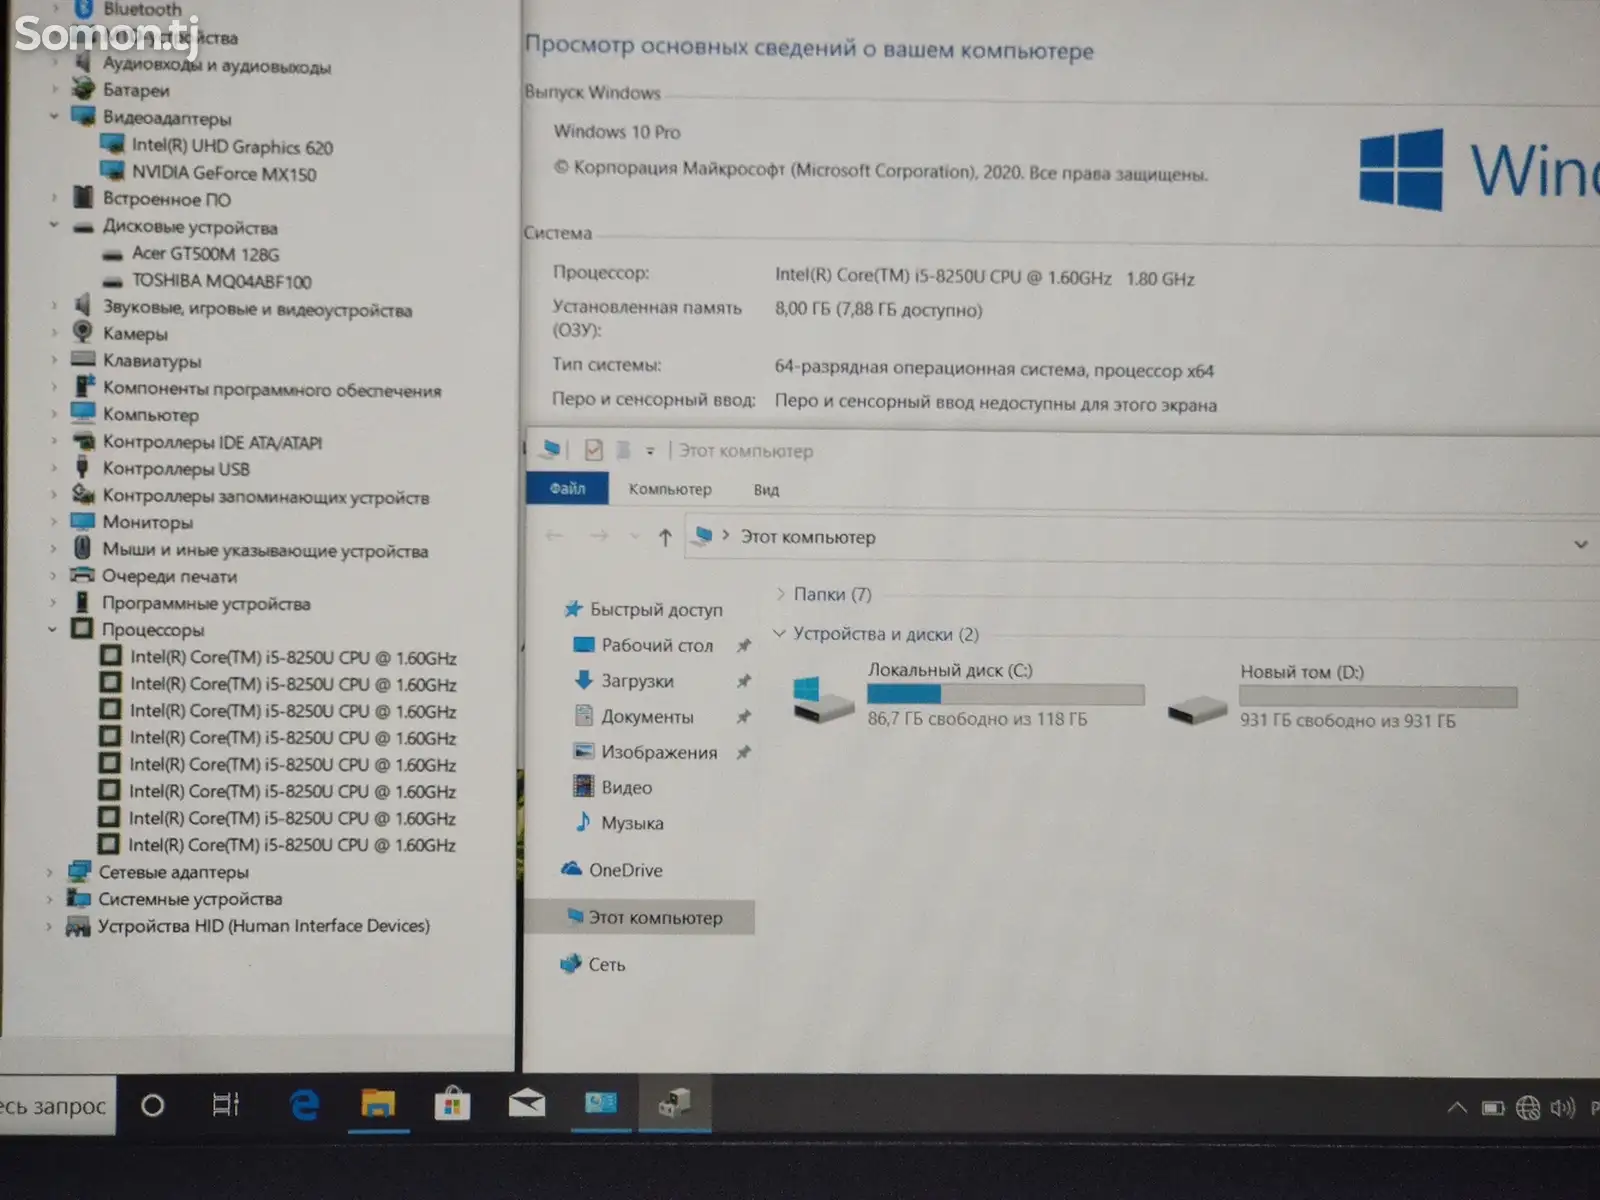The width and height of the screenshot is (1600, 1200).
Task: Collapse the Устройства и диски (2) group
Action: click(780, 633)
